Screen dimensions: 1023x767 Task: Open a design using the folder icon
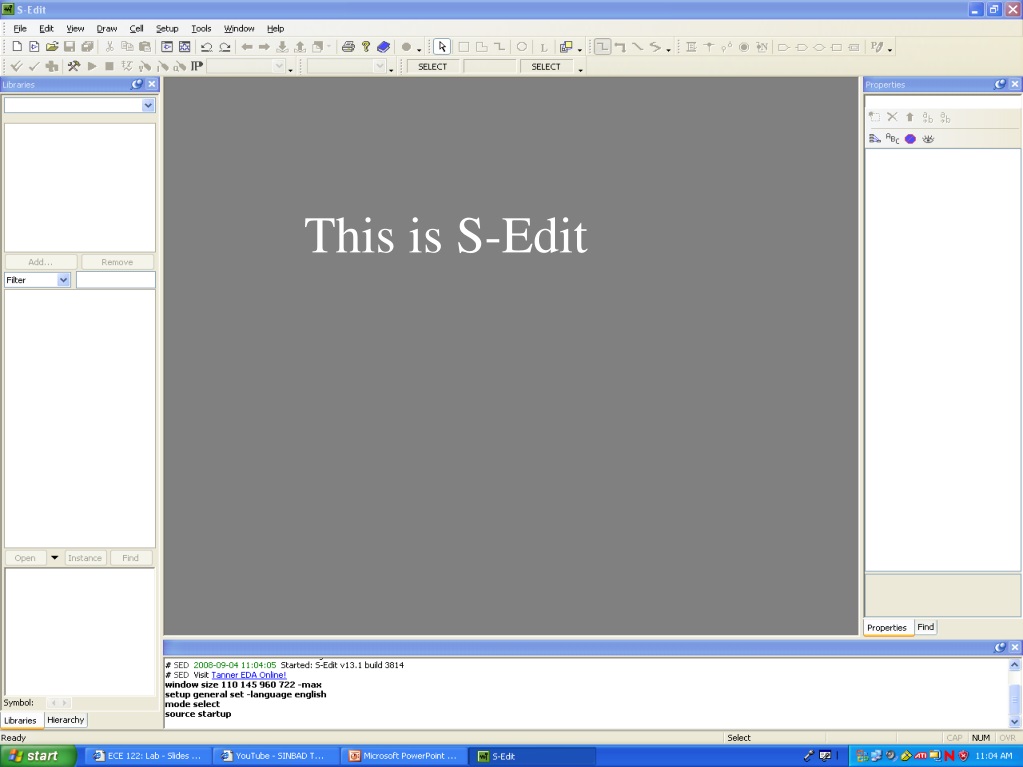tap(52, 46)
